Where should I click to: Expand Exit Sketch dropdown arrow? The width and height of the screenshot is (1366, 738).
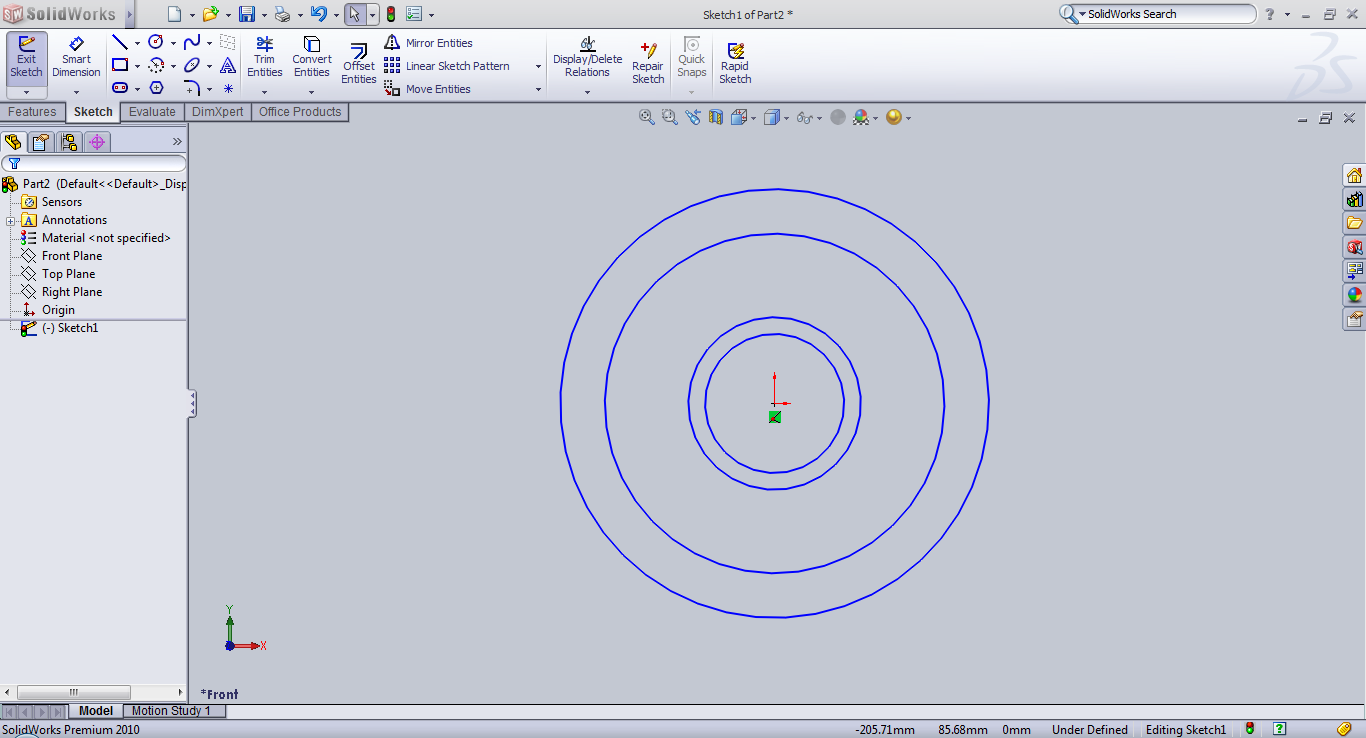point(26,92)
